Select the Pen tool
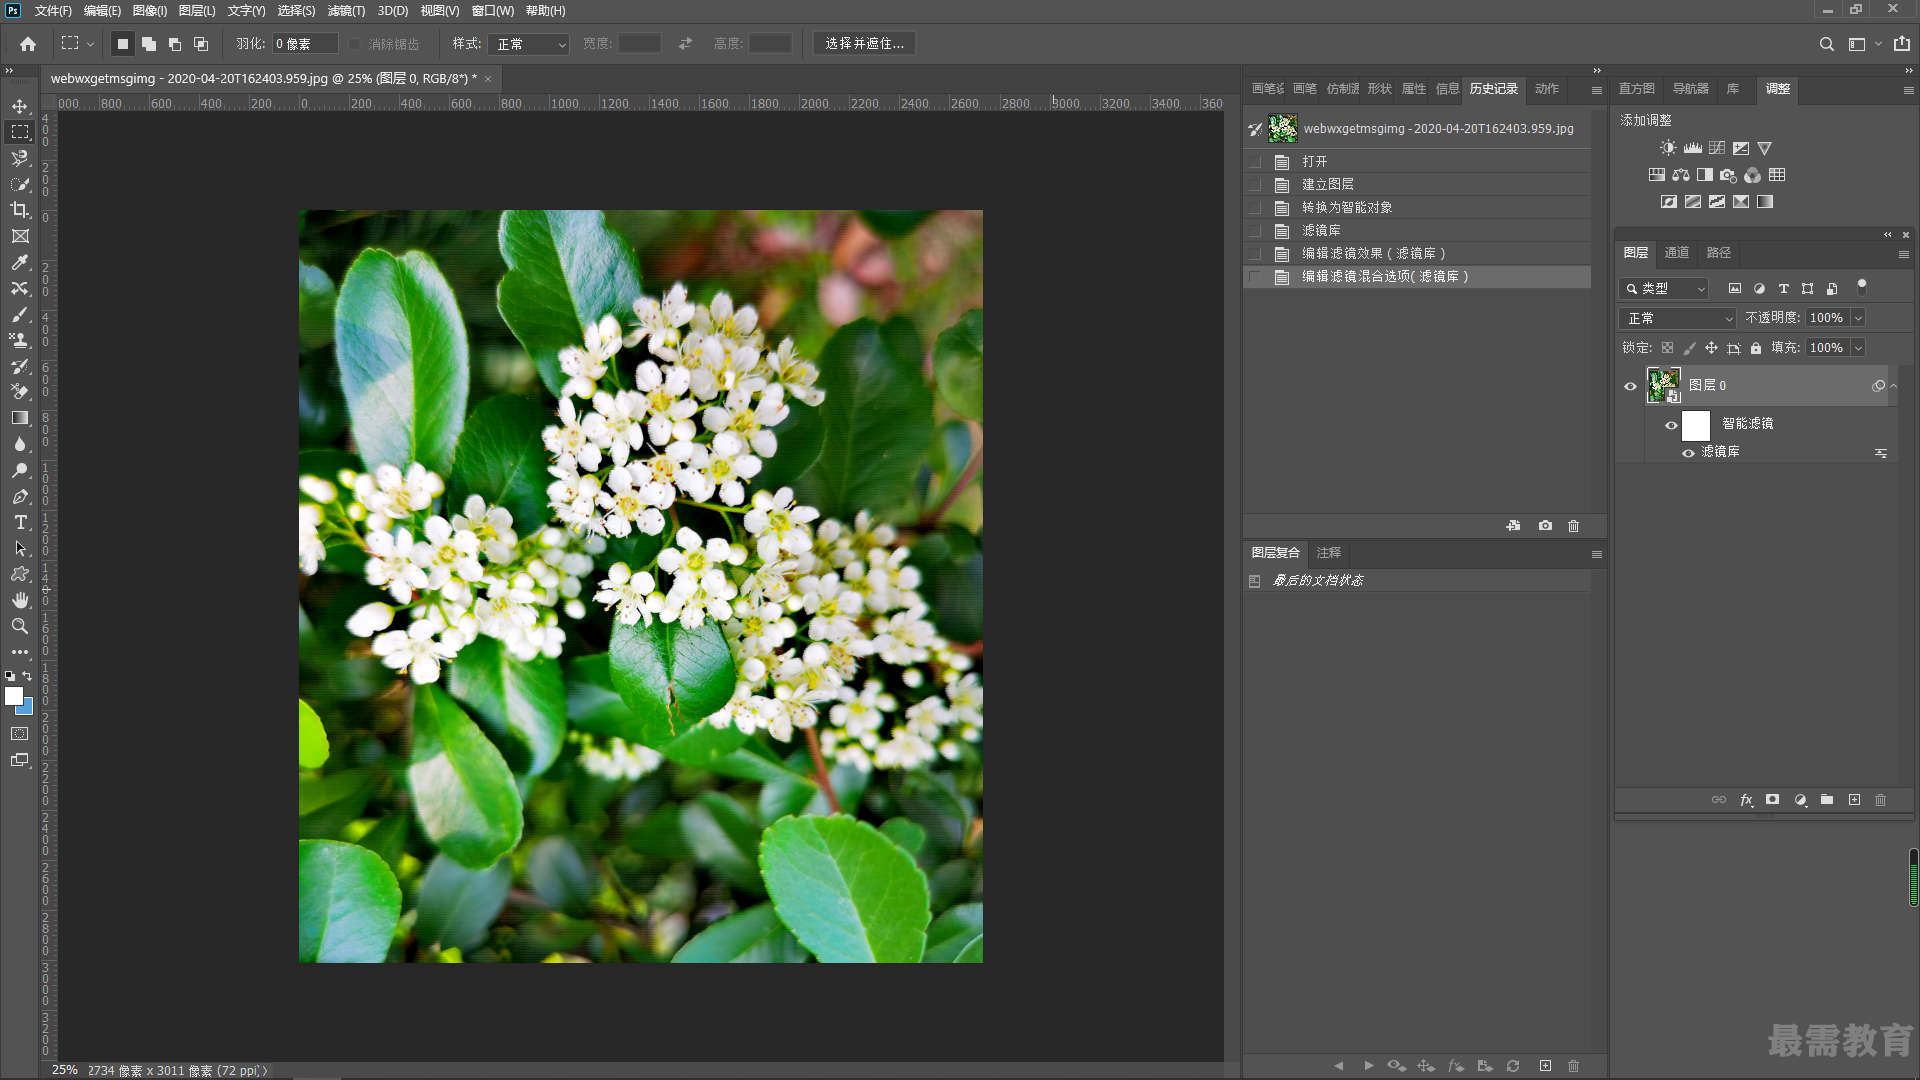This screenshot has height=1080, width=1920. pos(20,496)
